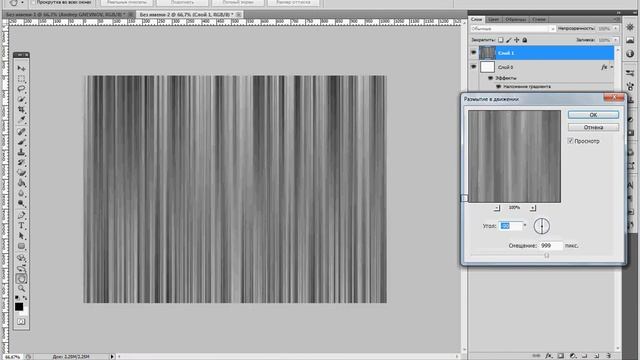The height and width of the screenshot is (360, 640).
Task: Create a new layer
Action: (596, 356)
